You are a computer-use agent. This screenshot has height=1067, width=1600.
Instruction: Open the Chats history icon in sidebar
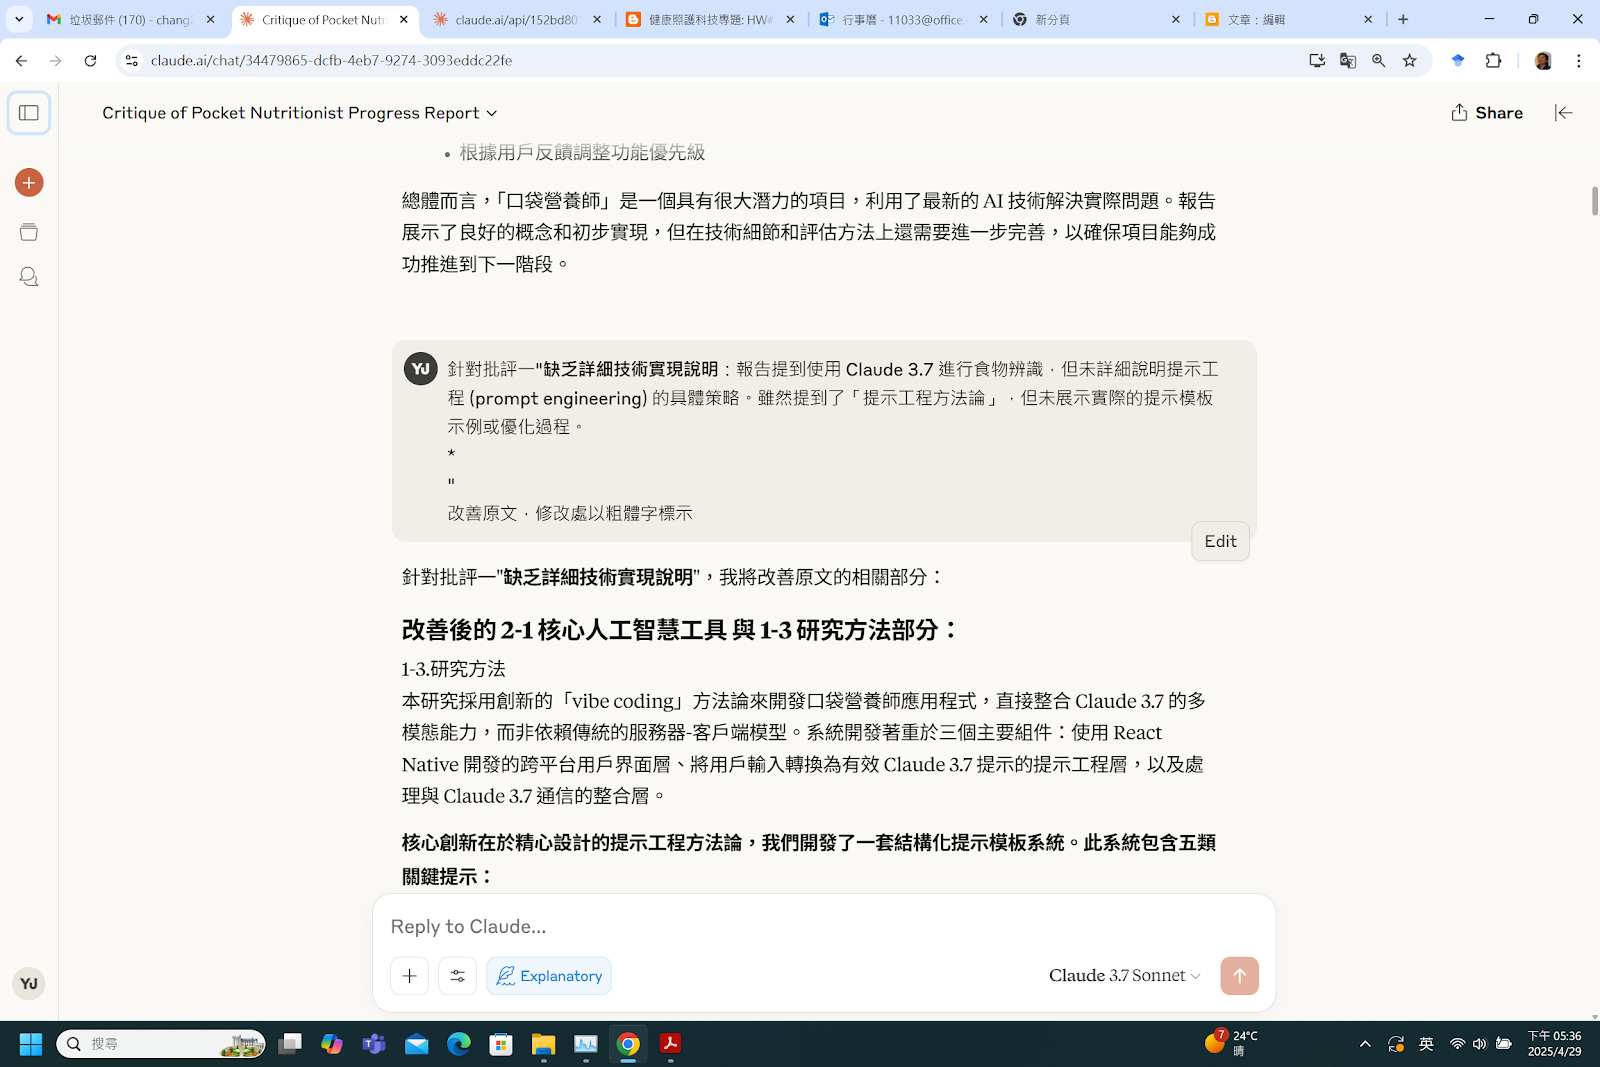[29, 277]
